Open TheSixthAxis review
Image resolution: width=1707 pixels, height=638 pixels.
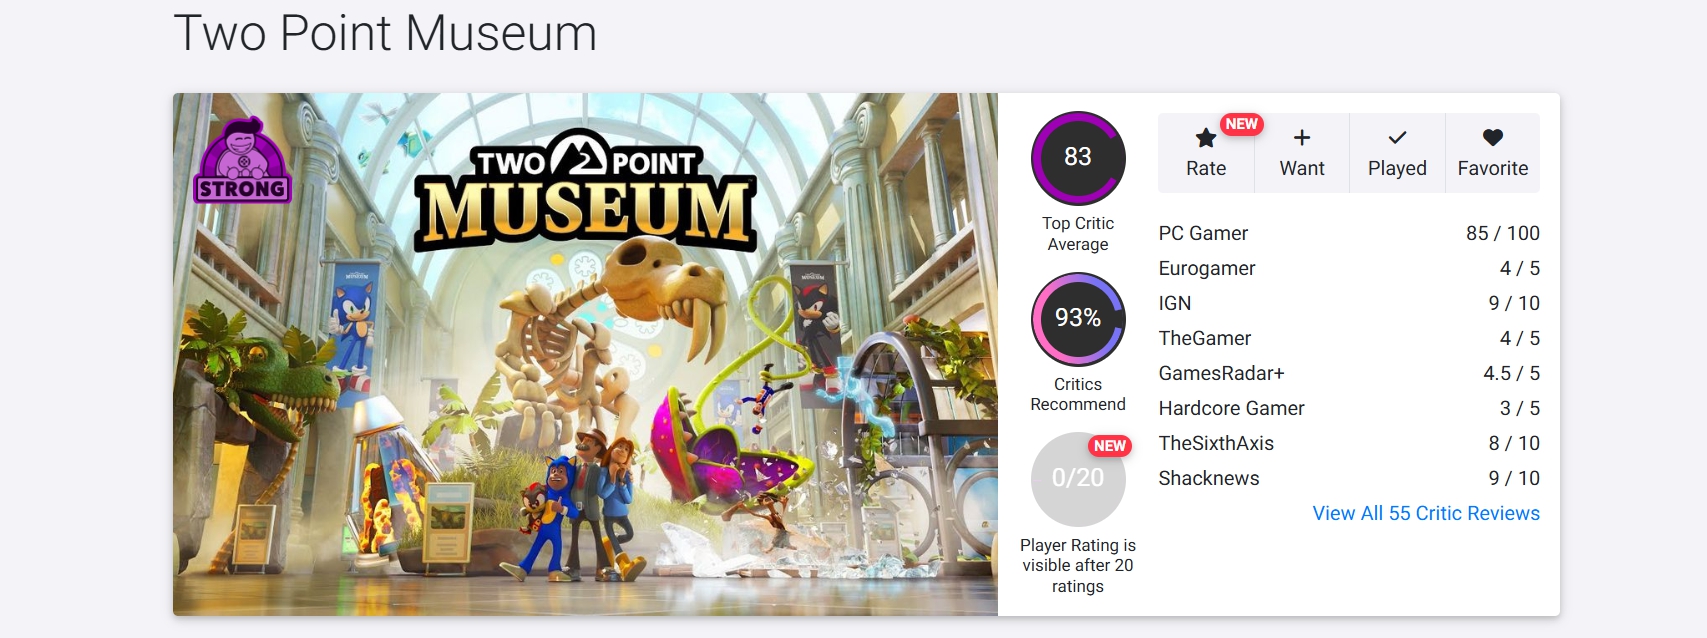(x=1216, y=443)
